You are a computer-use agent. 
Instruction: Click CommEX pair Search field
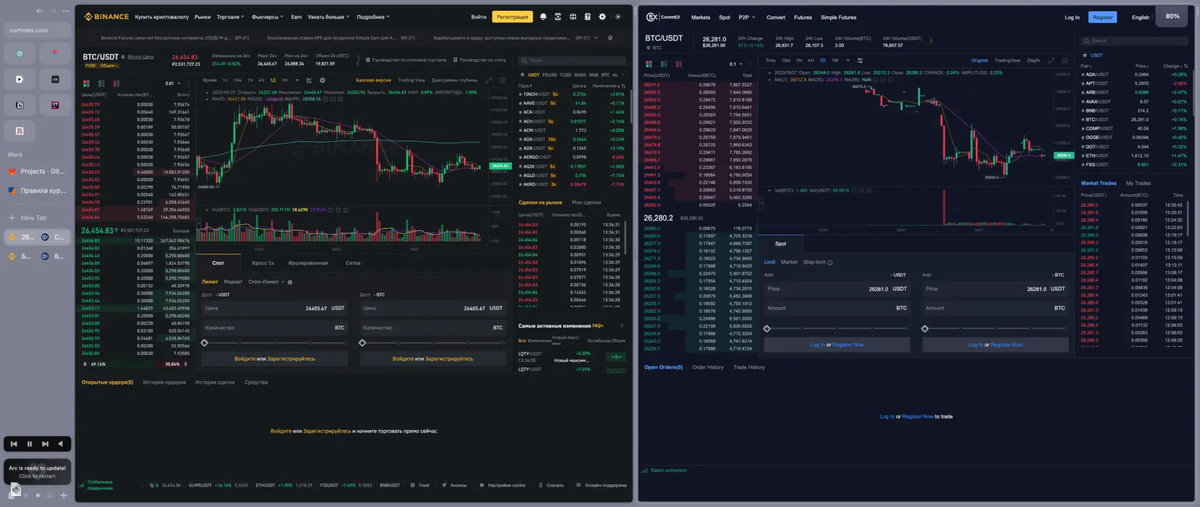click(1134, 41)
